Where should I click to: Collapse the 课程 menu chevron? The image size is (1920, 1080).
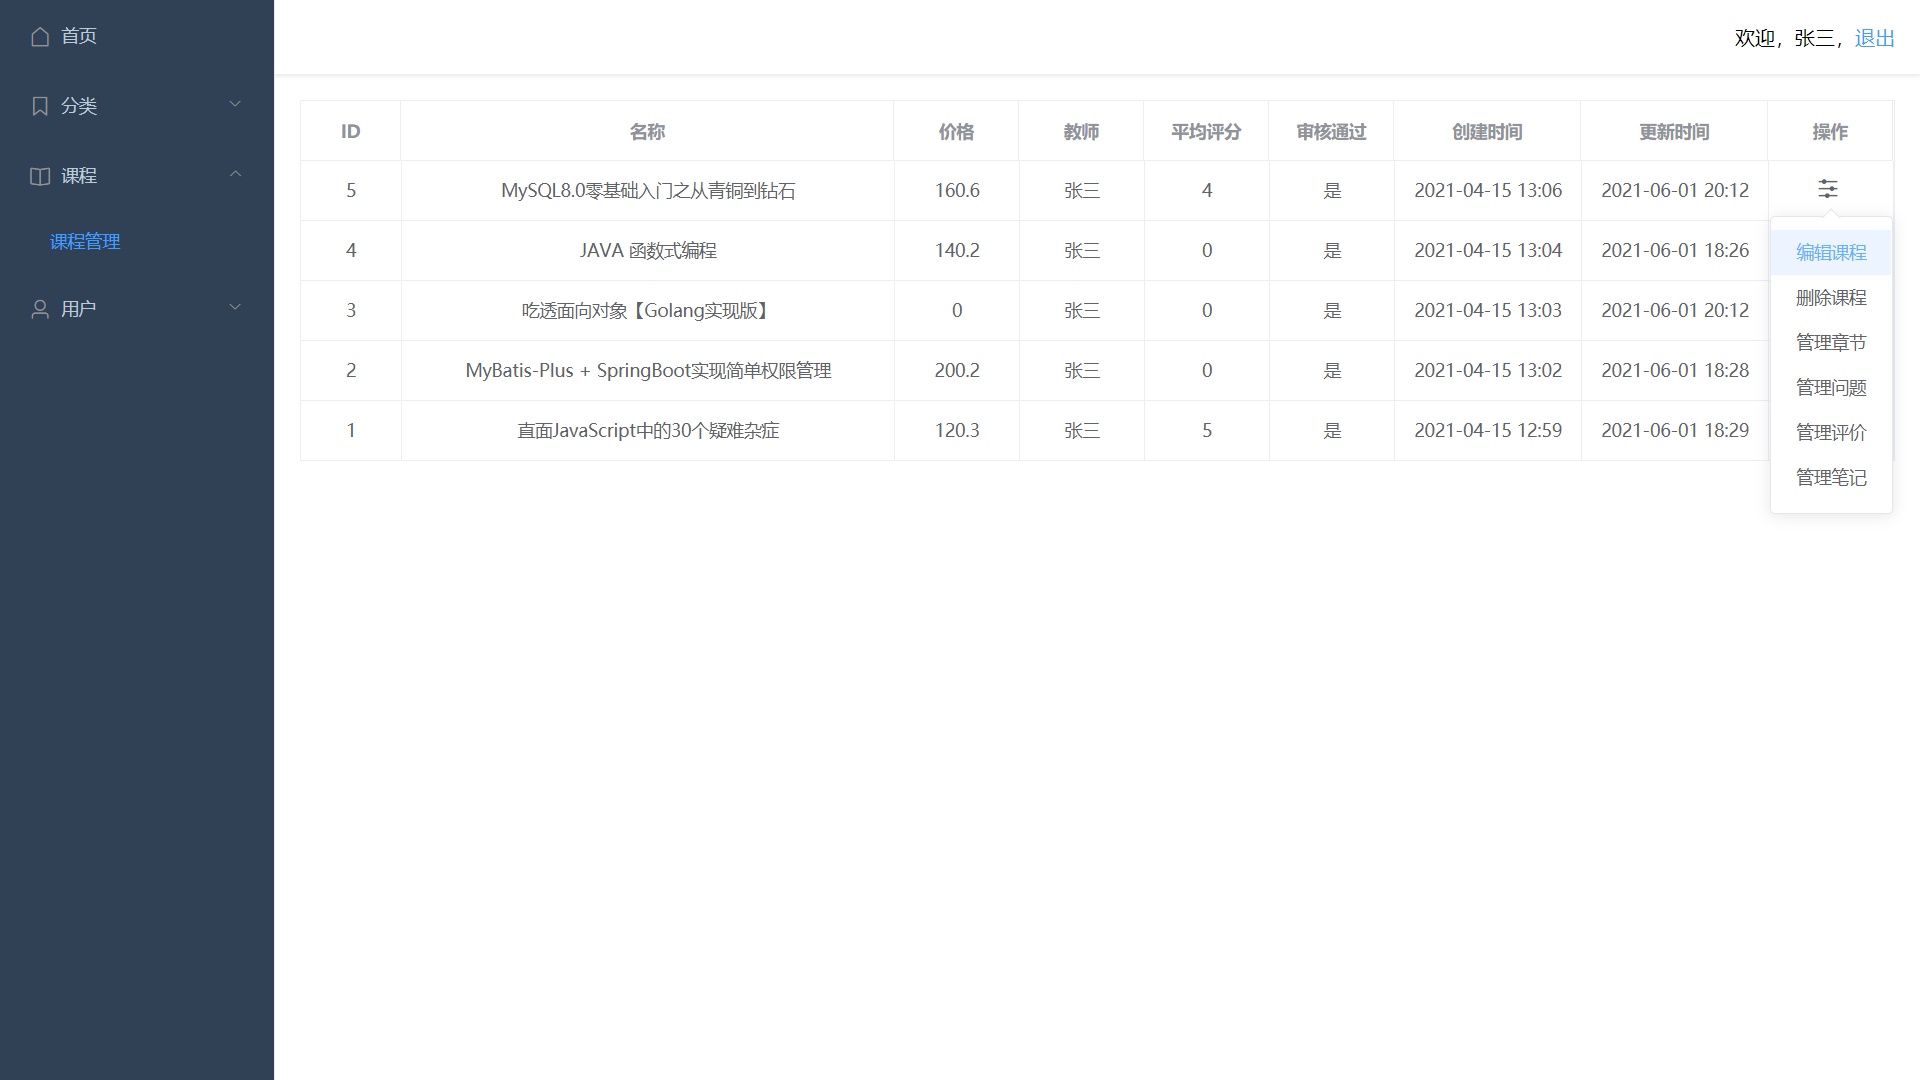click(235, 174)
